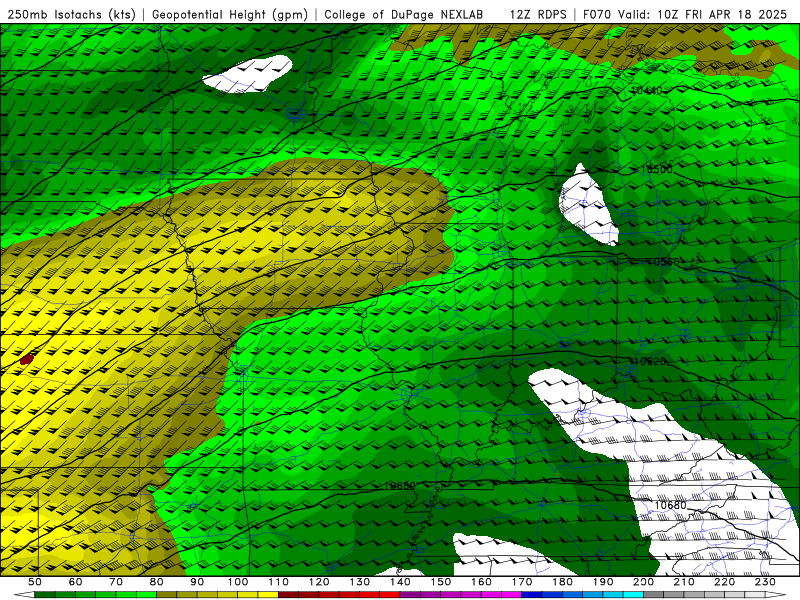Screen dimensions: 800x600
Task: Click the 'F070 Valid: 10Z FRI APR 18 2025' text
Action: point(685,14)
